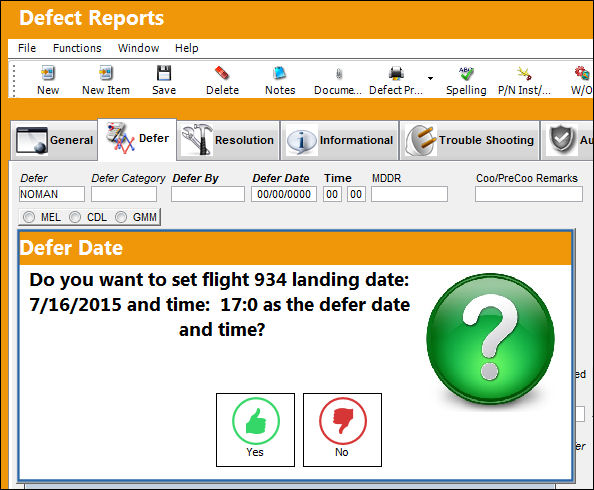594x490 pixels.
Task: Confirm with the Yes thumbs-up button
Action: pyautogui.click(x=255, y=430)
